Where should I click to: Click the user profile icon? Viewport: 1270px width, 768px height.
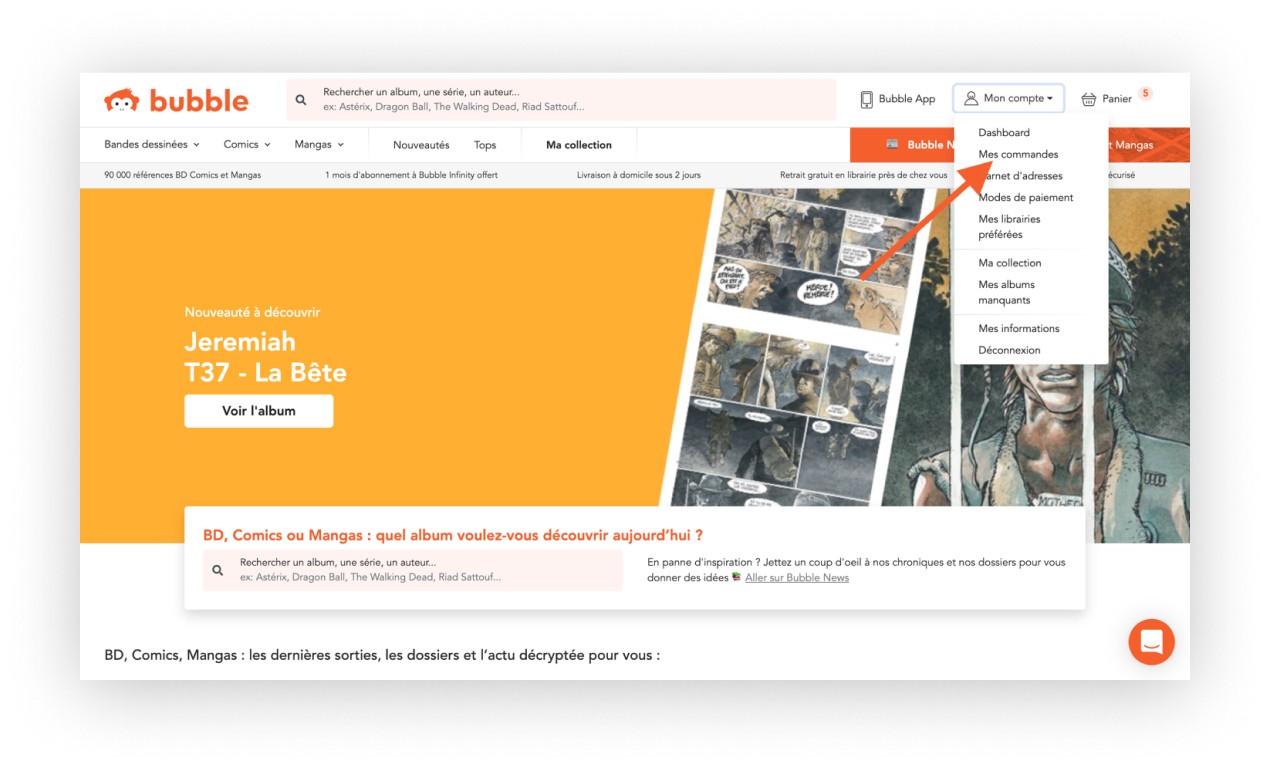tap(971, 98)
